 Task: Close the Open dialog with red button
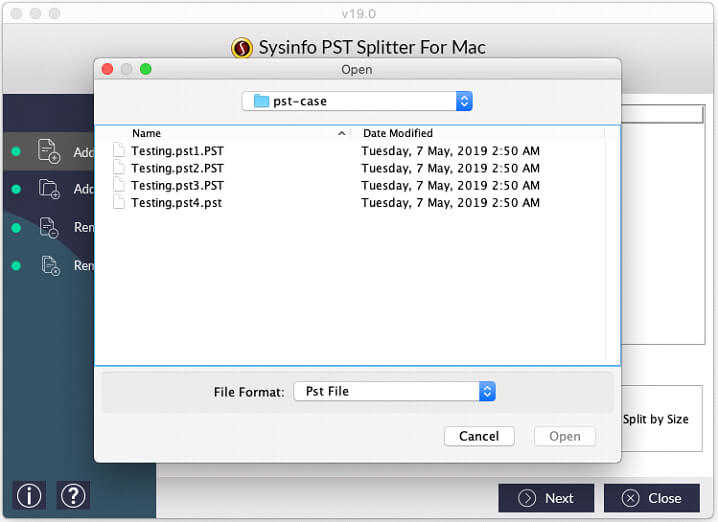(108, 69)
